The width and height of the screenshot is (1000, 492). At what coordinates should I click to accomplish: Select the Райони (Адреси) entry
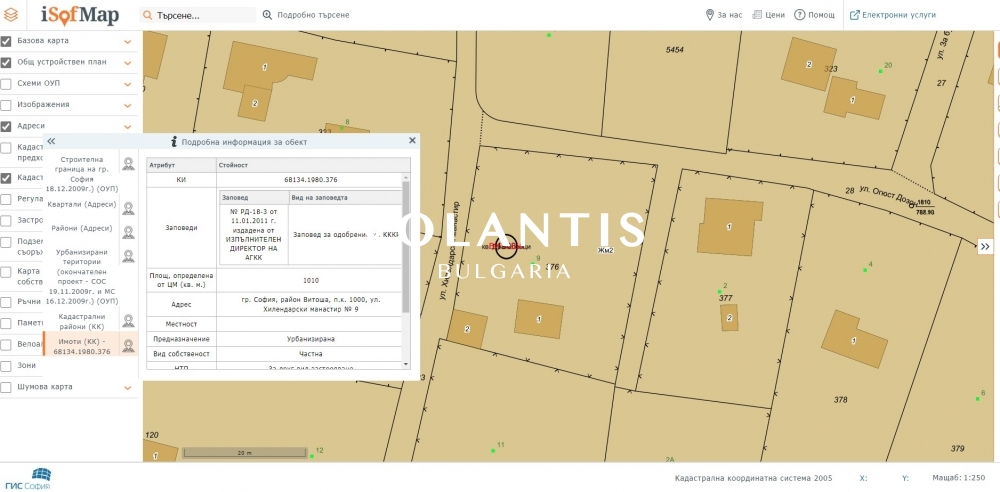click(x=82, y=228)
